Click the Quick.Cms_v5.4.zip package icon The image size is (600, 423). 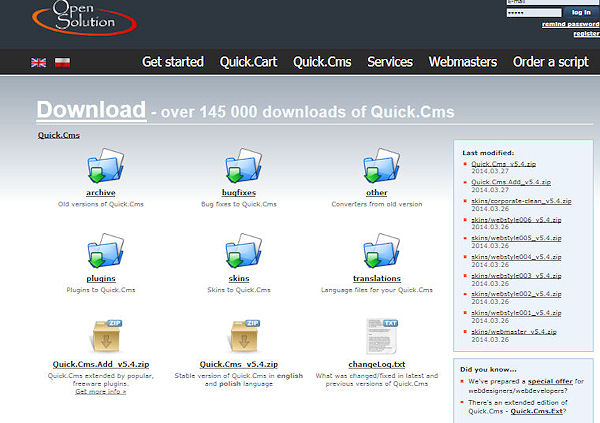[x=245, y=336]
